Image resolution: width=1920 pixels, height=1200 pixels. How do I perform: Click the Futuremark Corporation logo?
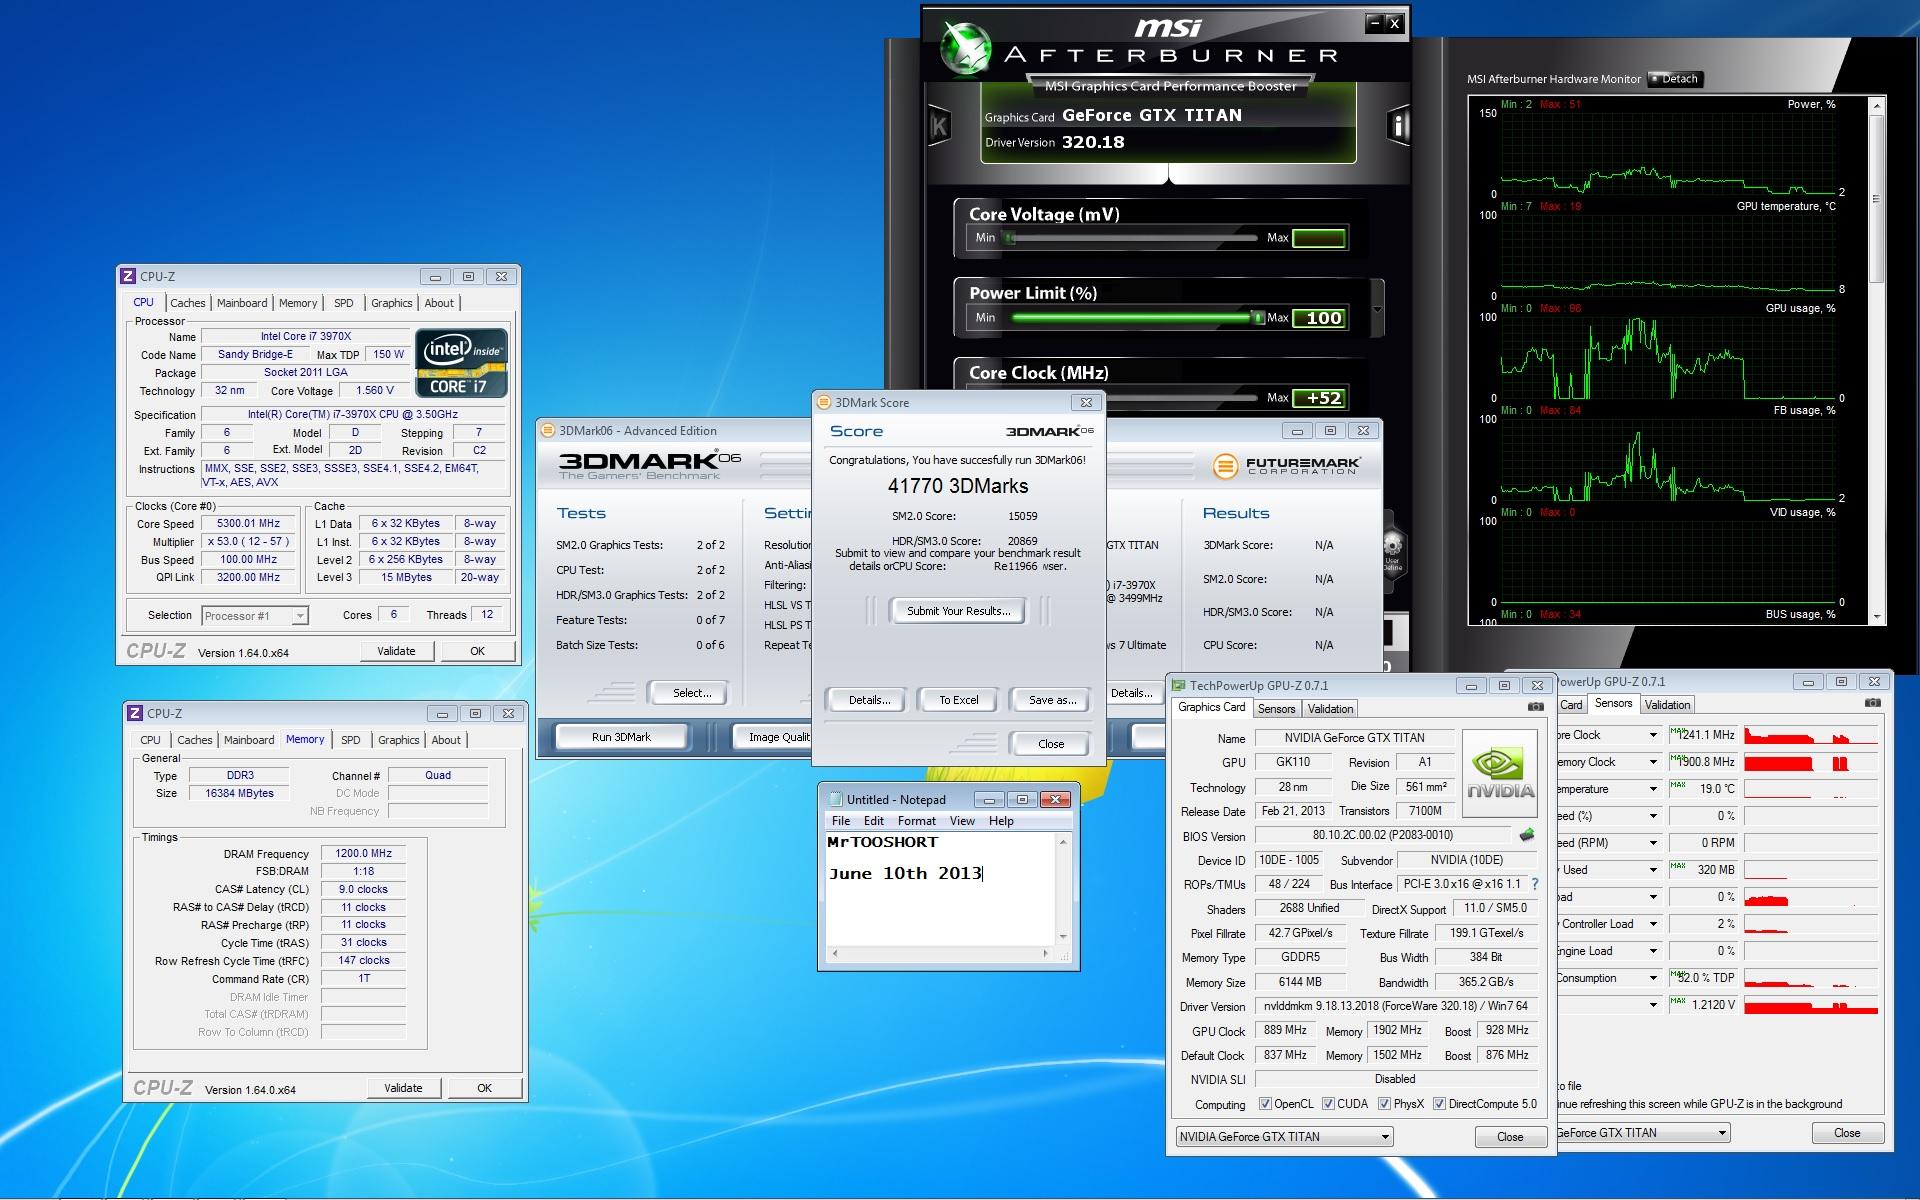tap(1286, 466)
